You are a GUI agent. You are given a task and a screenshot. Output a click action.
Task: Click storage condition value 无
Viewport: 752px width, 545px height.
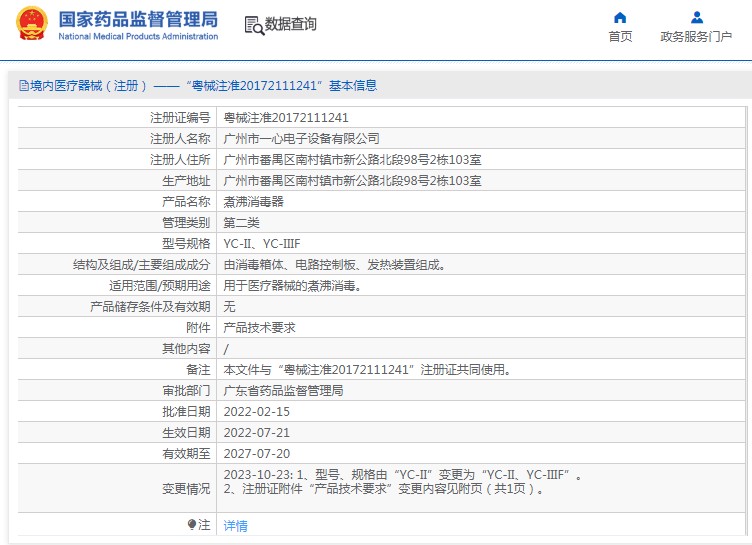click(229, 307)
